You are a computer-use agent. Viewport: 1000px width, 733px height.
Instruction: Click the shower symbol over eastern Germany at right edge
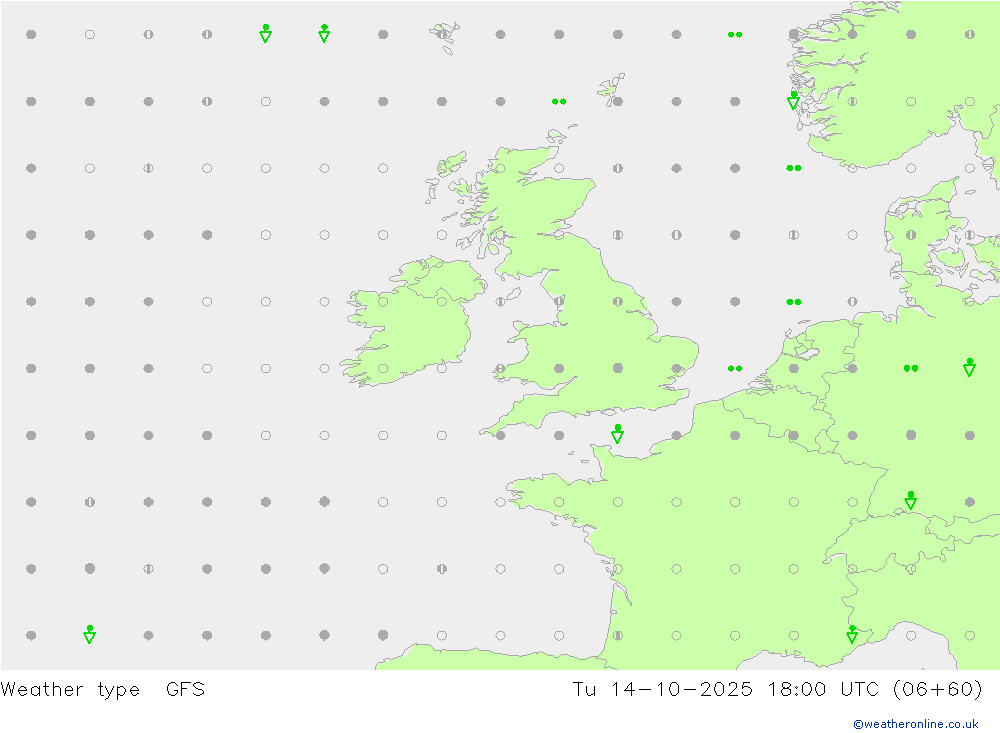tap(969, 367)
